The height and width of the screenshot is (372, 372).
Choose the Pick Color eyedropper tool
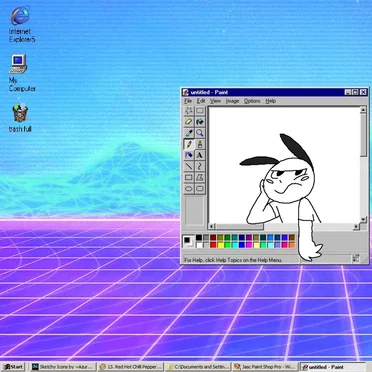[189, 133]
